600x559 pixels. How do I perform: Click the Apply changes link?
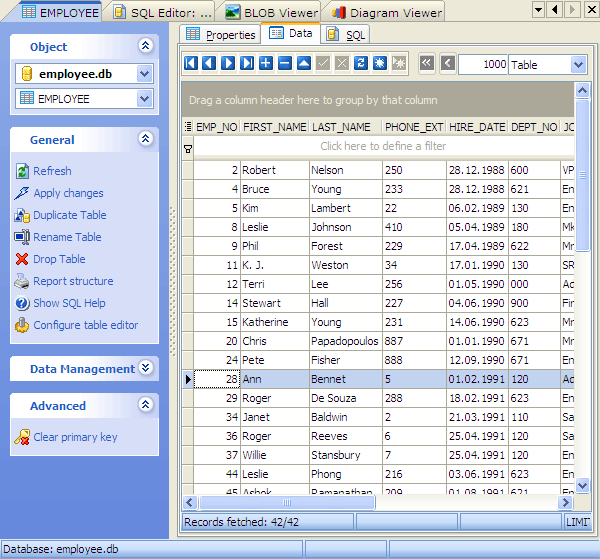point(68,193)
